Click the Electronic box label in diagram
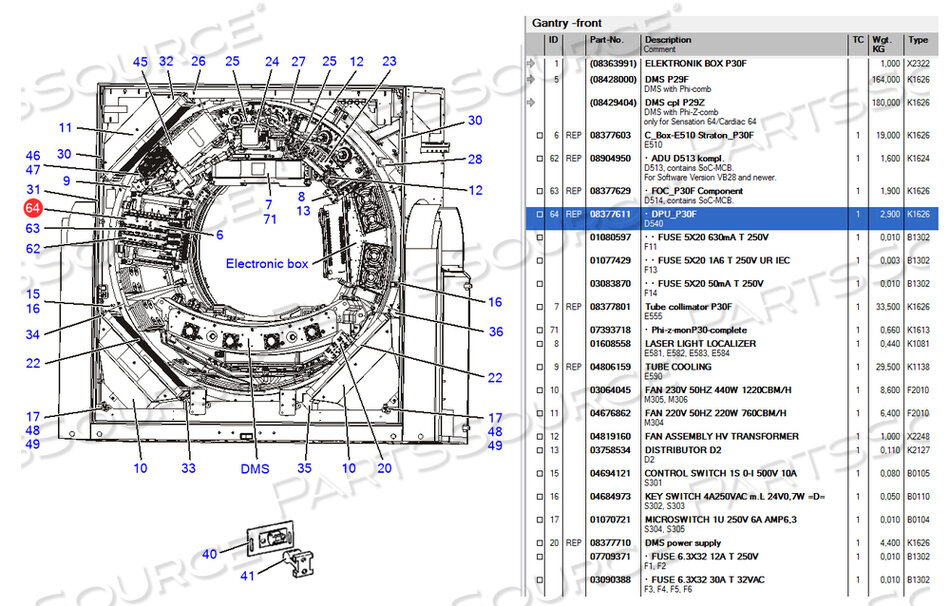This screenshot has width=950, height=606. (x=267, y=264)
